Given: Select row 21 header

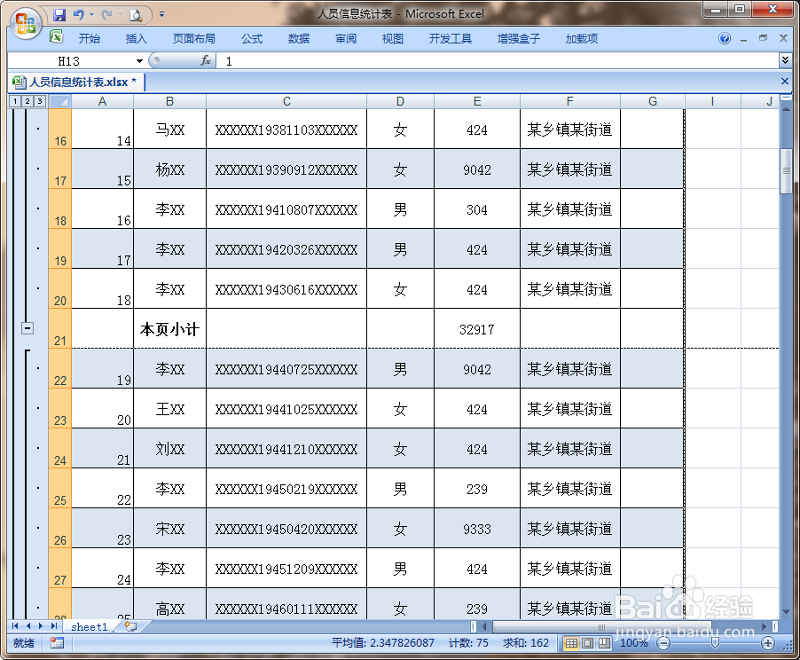Looking at the screenshot, I should coord(60,328).
